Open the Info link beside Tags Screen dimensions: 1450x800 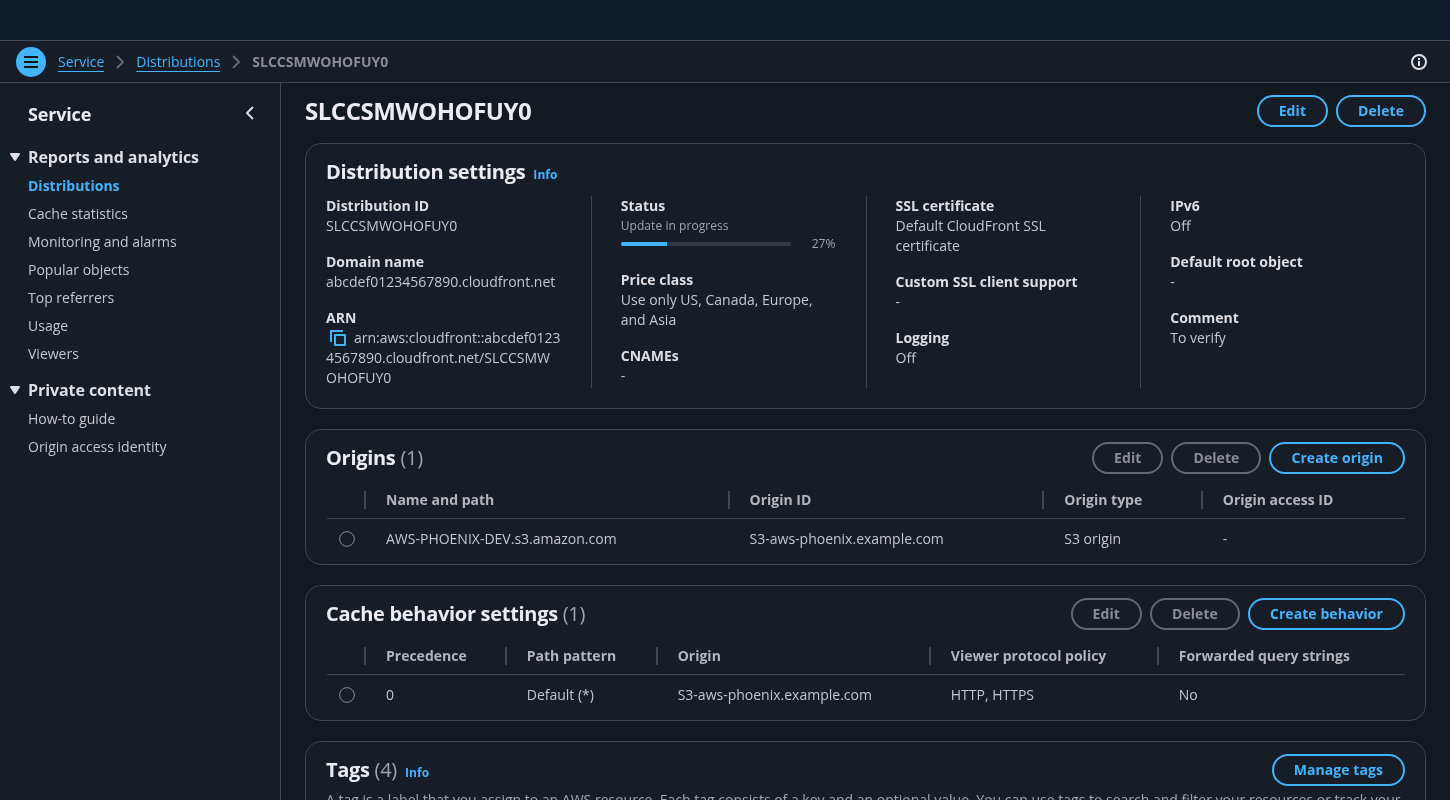417,772
